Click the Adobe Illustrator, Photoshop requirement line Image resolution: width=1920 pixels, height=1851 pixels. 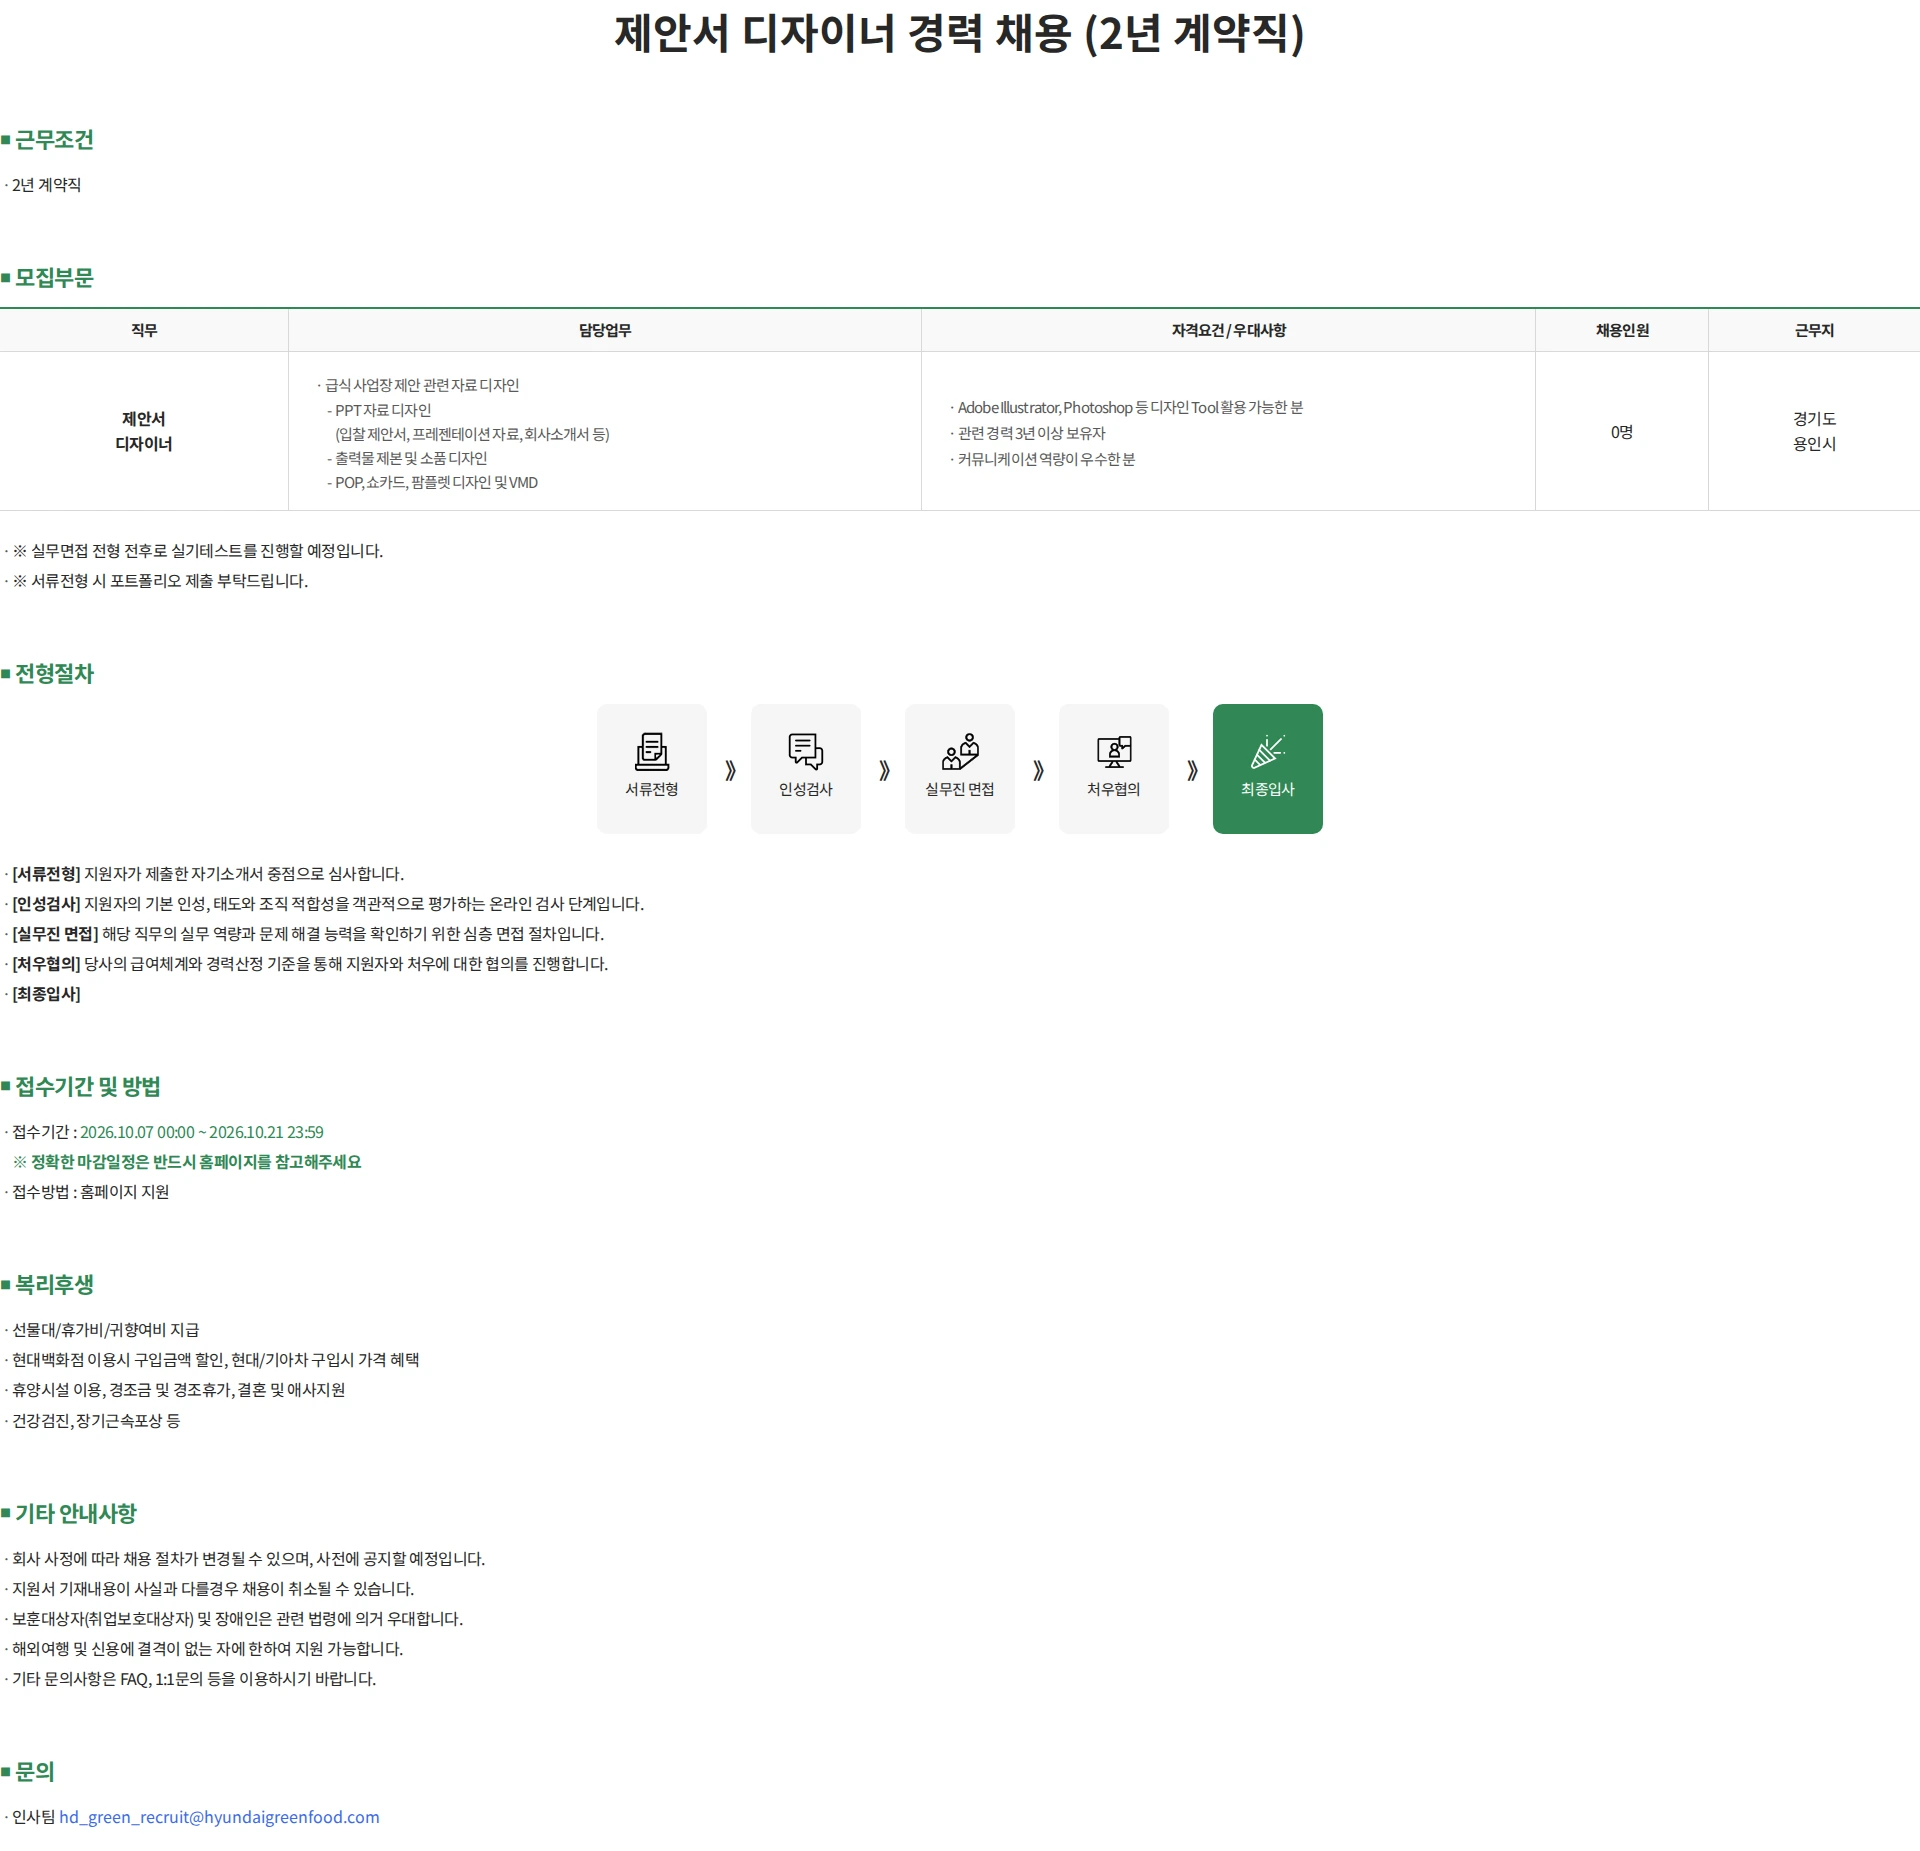pyautogui.click(x=1127, y=407)
